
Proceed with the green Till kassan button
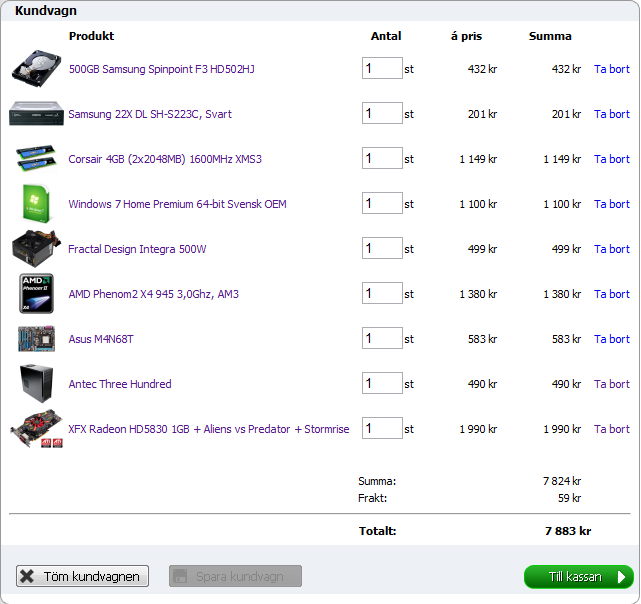(578, 577)
